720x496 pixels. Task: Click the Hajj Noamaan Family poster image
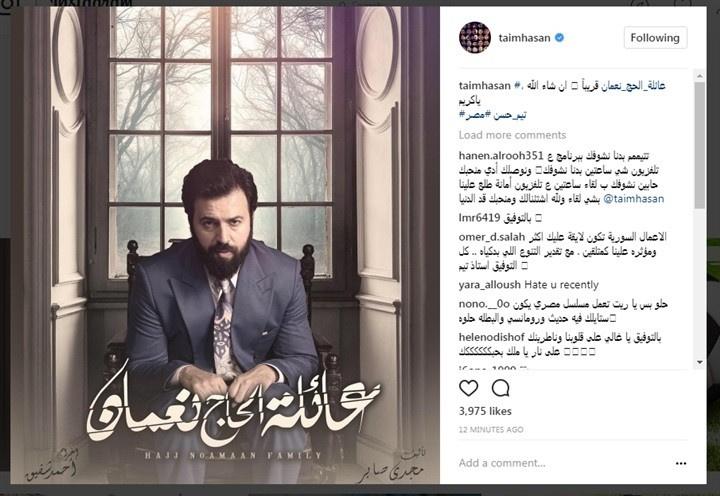point(225,245)
